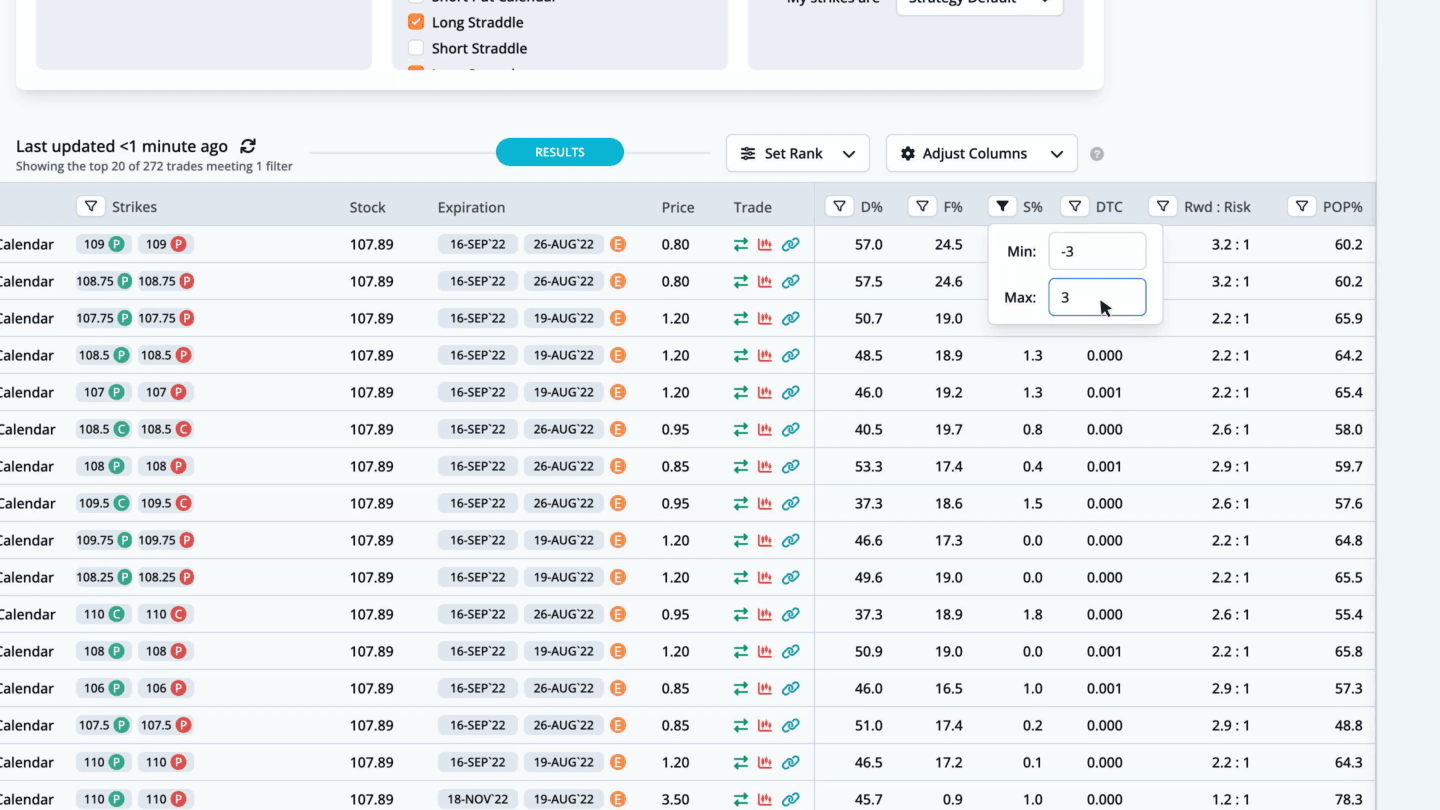This screenshot has height=810, width=1440.
Task: Uncheck the Long Straddle checkbox
Action: coord(416,22)
